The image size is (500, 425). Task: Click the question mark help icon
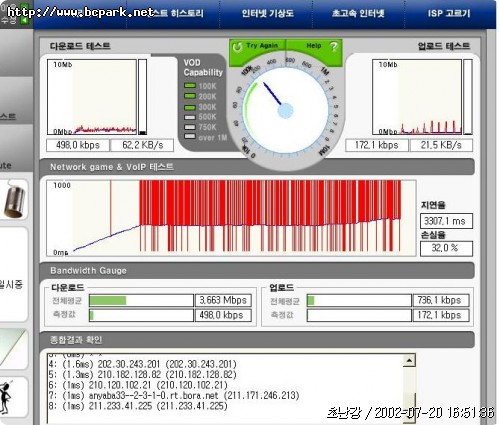pyautogui.click(x=334, y=46)
